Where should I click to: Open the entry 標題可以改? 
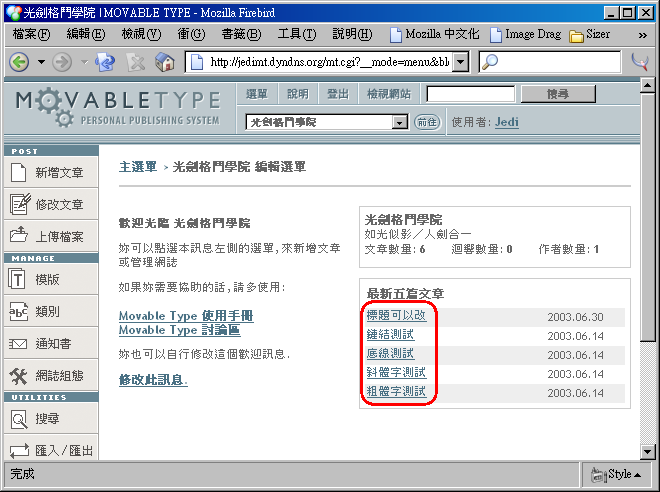pyautogui.click(x=397, y=315)
